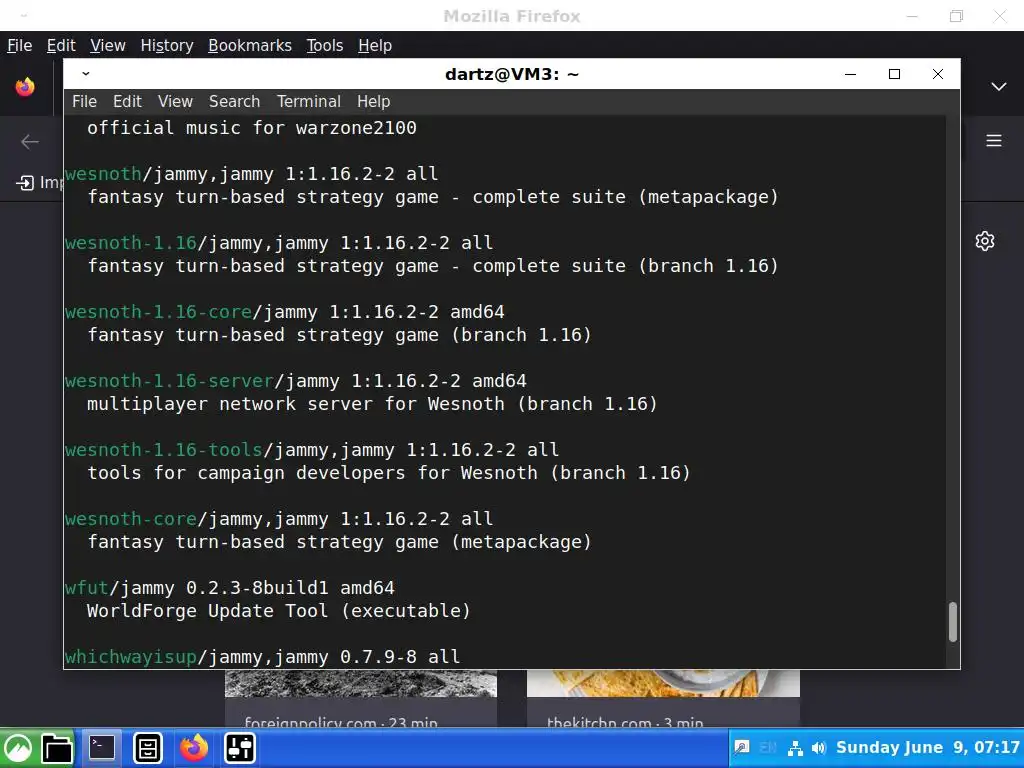Open Firefox History menu
Screen dimensions: 1024x768
pyautogui.click(x=167, y=46)
